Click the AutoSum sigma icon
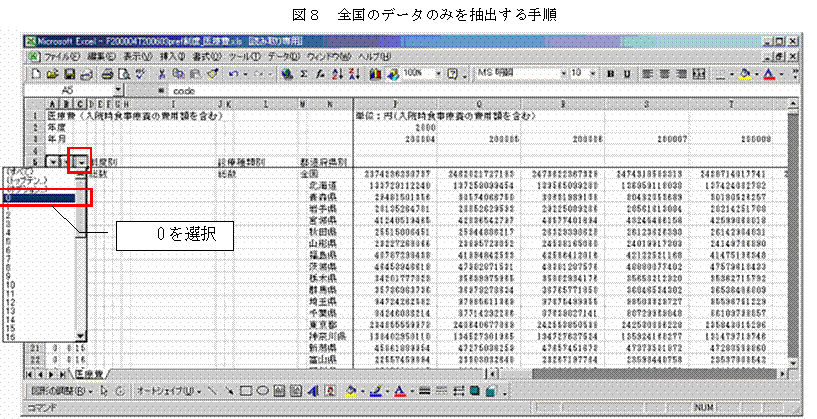Screen dimensions: 817x419 pyautogui.click(x=304, y=74)
